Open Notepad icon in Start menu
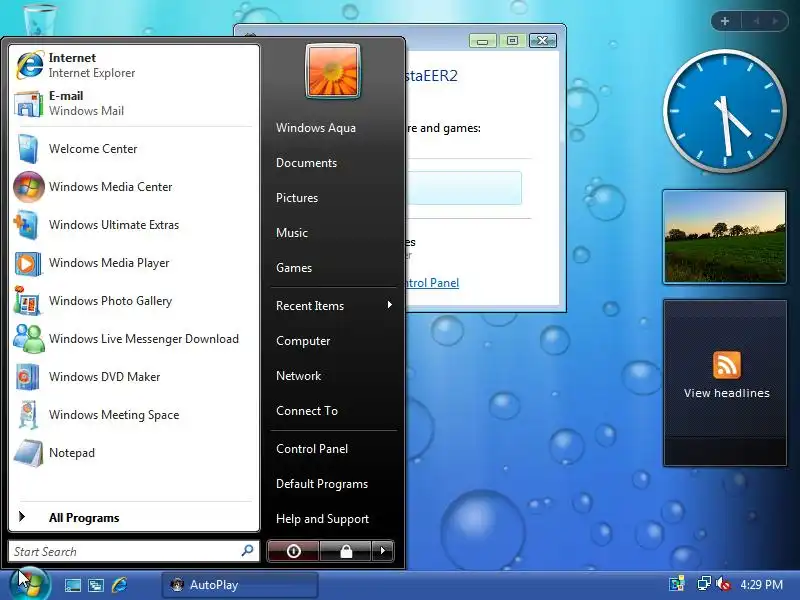The width and height of the screenshot is (800, 600). (x=29, y=453)
